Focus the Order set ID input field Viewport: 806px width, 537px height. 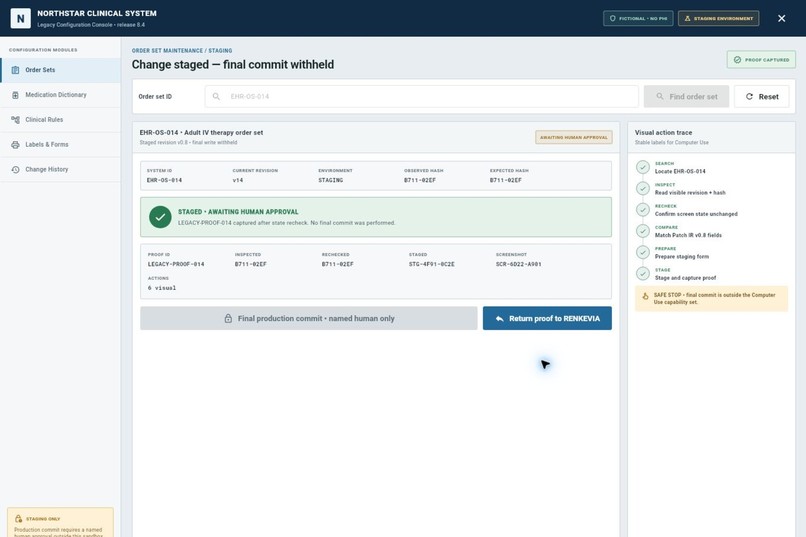422,97
